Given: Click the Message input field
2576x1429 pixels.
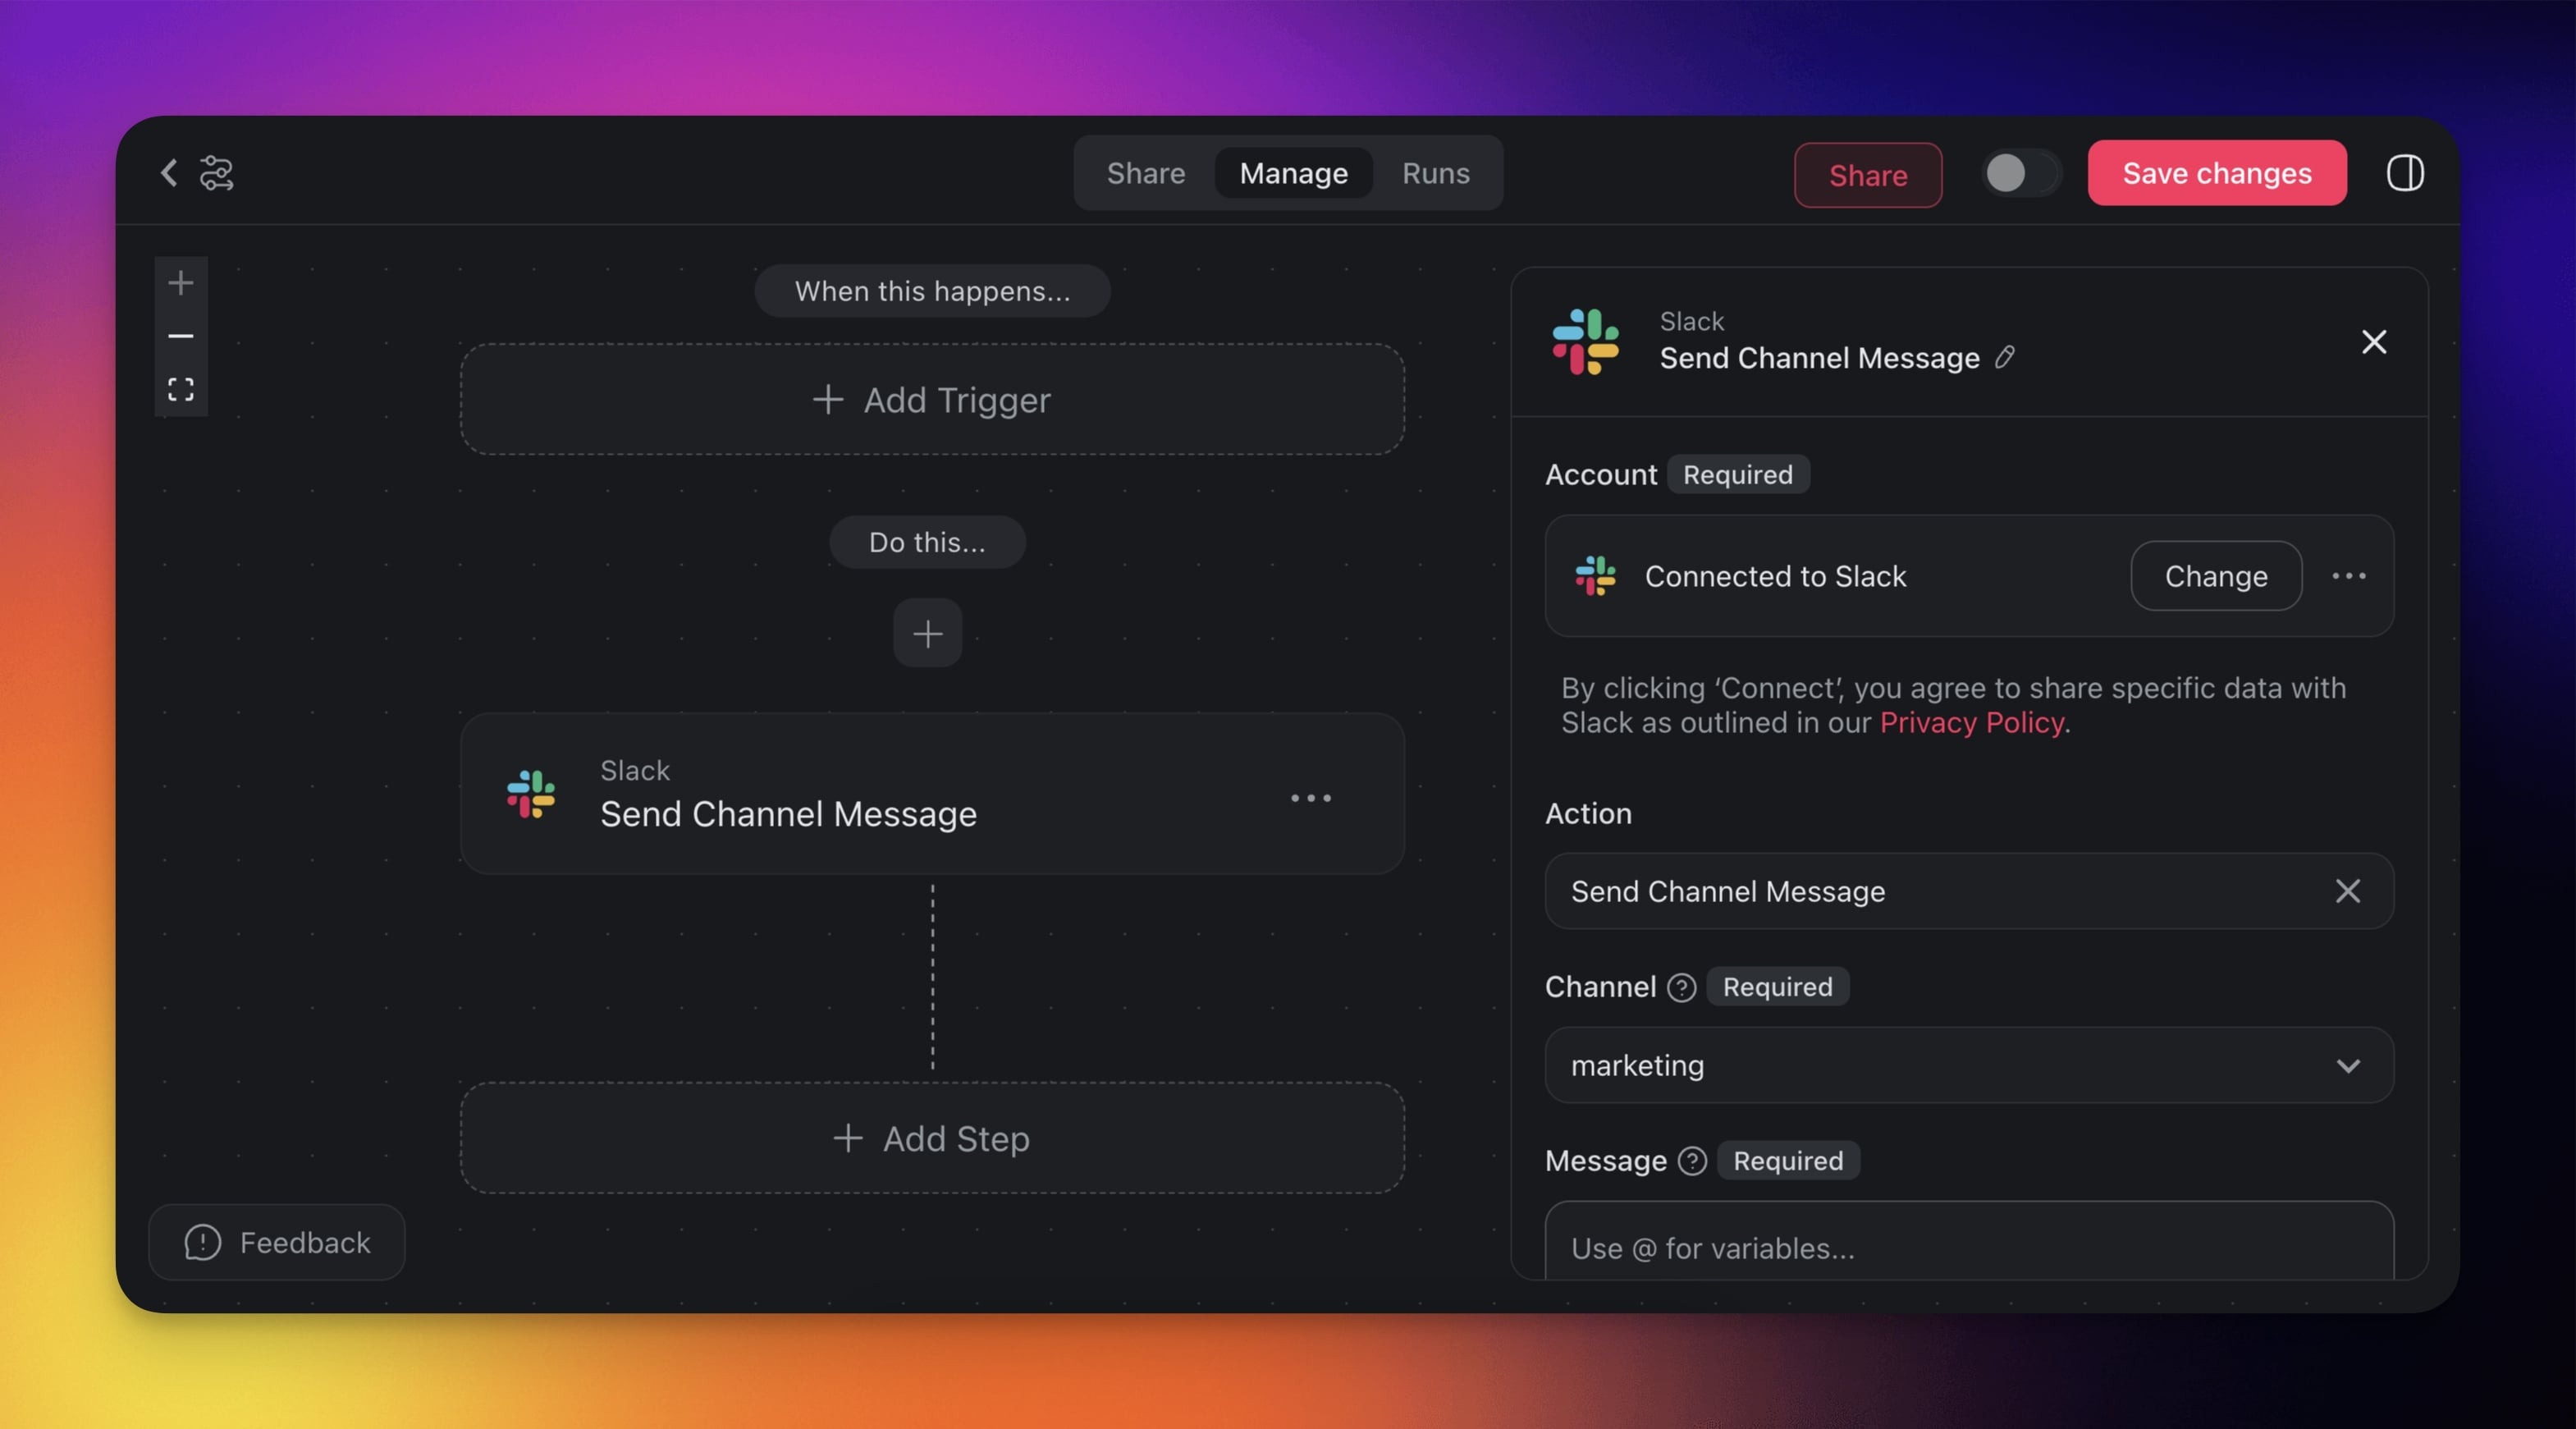Looking at the screenshot, I should [1968, 1246].
